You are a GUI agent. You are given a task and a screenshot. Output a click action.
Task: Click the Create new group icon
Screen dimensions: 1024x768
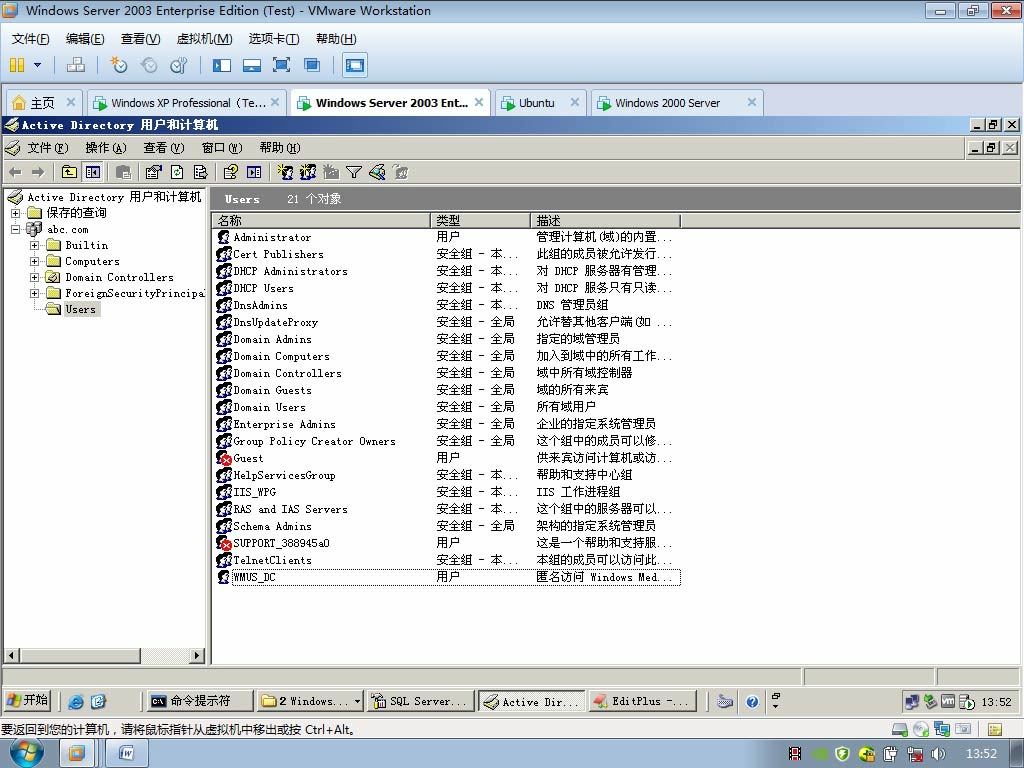308,172
